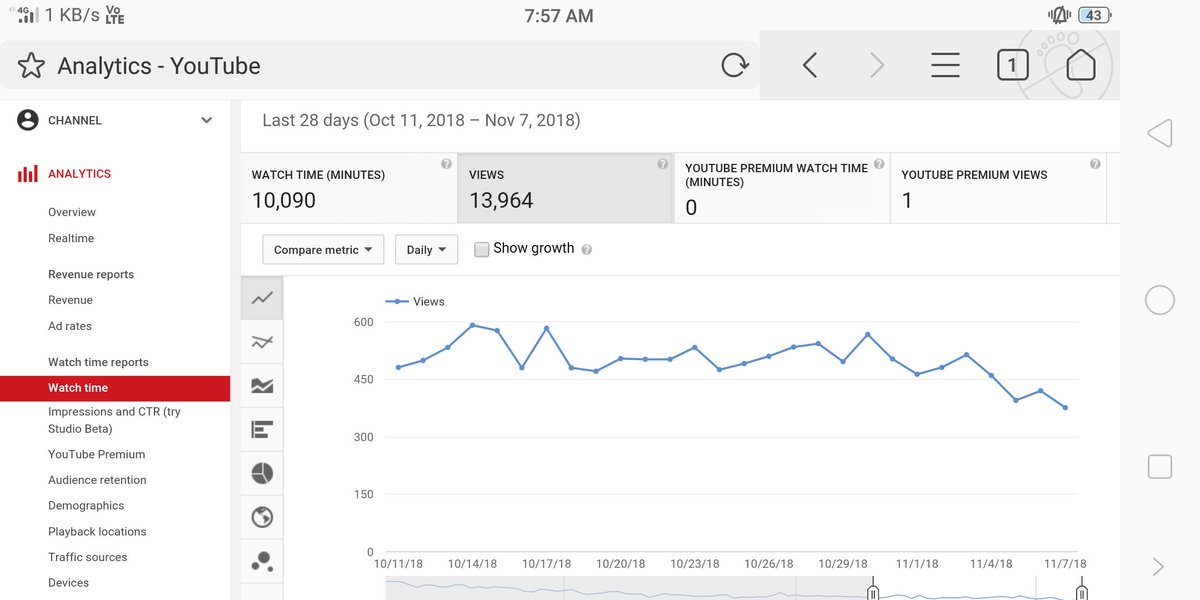Open the Daily granularity dropdown
1200x600 pixels.
(x=426, y=250)
